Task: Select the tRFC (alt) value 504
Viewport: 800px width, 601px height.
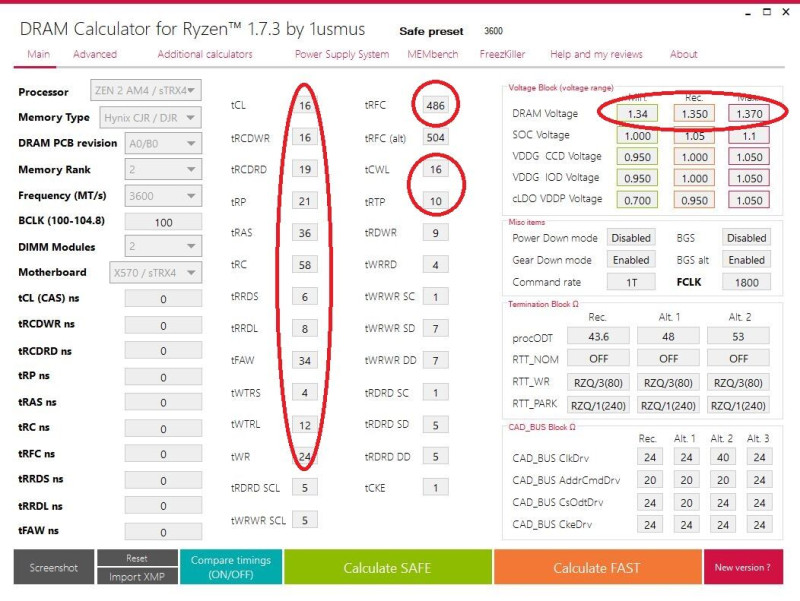Action: tap(436, 137)
